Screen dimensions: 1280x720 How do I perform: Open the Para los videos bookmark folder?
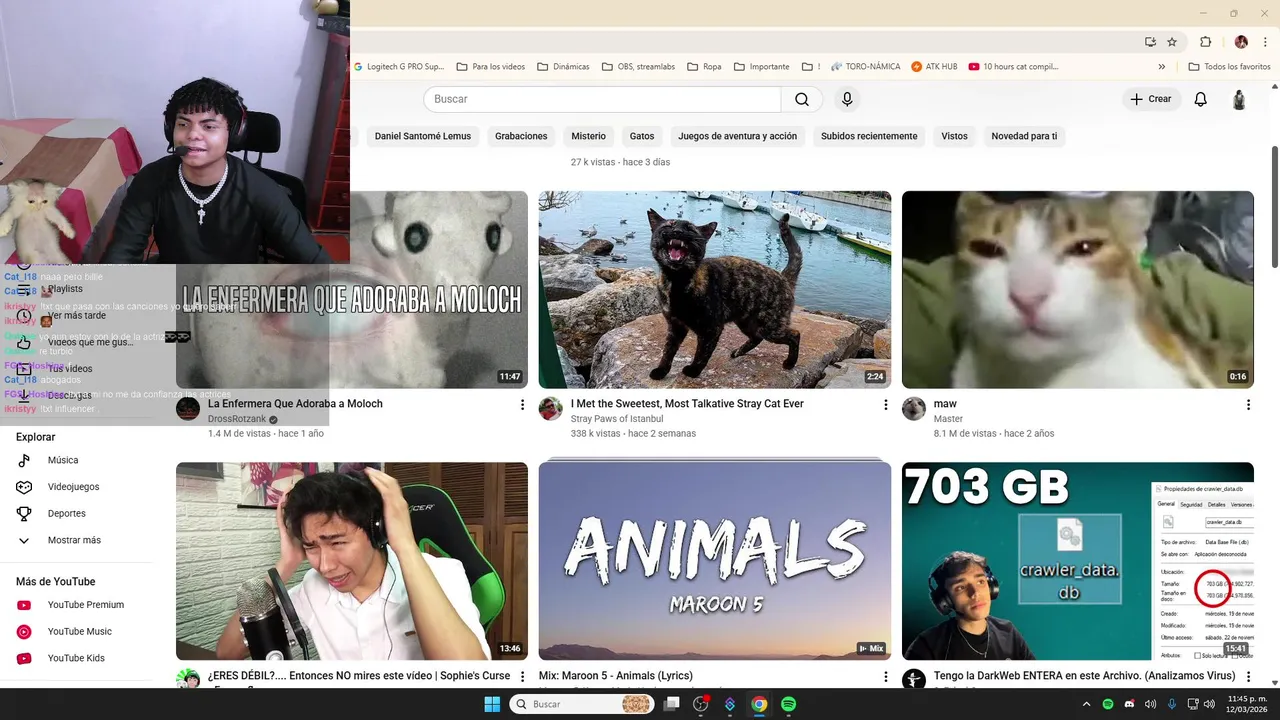(x=490, y=67)
